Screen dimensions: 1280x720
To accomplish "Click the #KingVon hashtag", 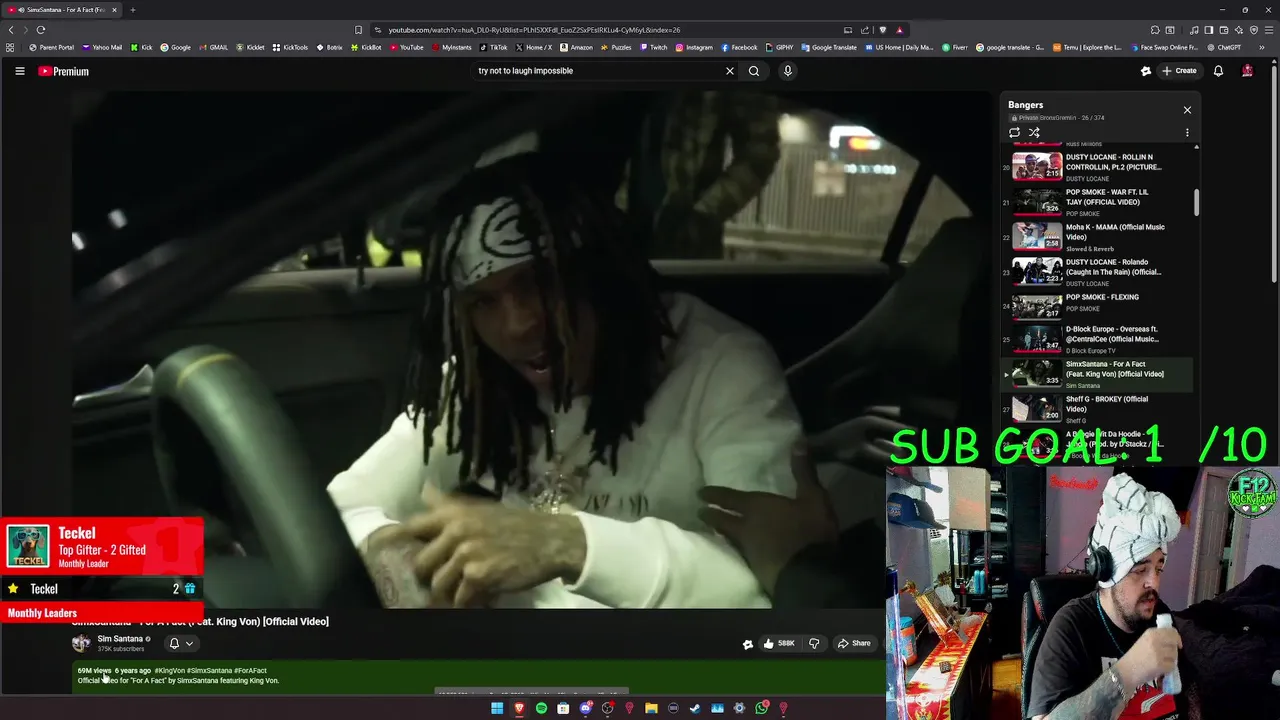I will click(170, 670).
